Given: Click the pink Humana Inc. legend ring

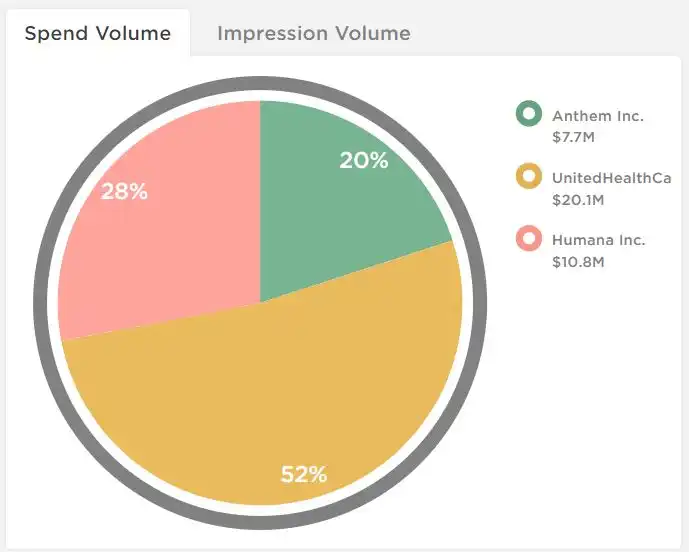Looking at the screenshot, I should (x=529, y=239).
